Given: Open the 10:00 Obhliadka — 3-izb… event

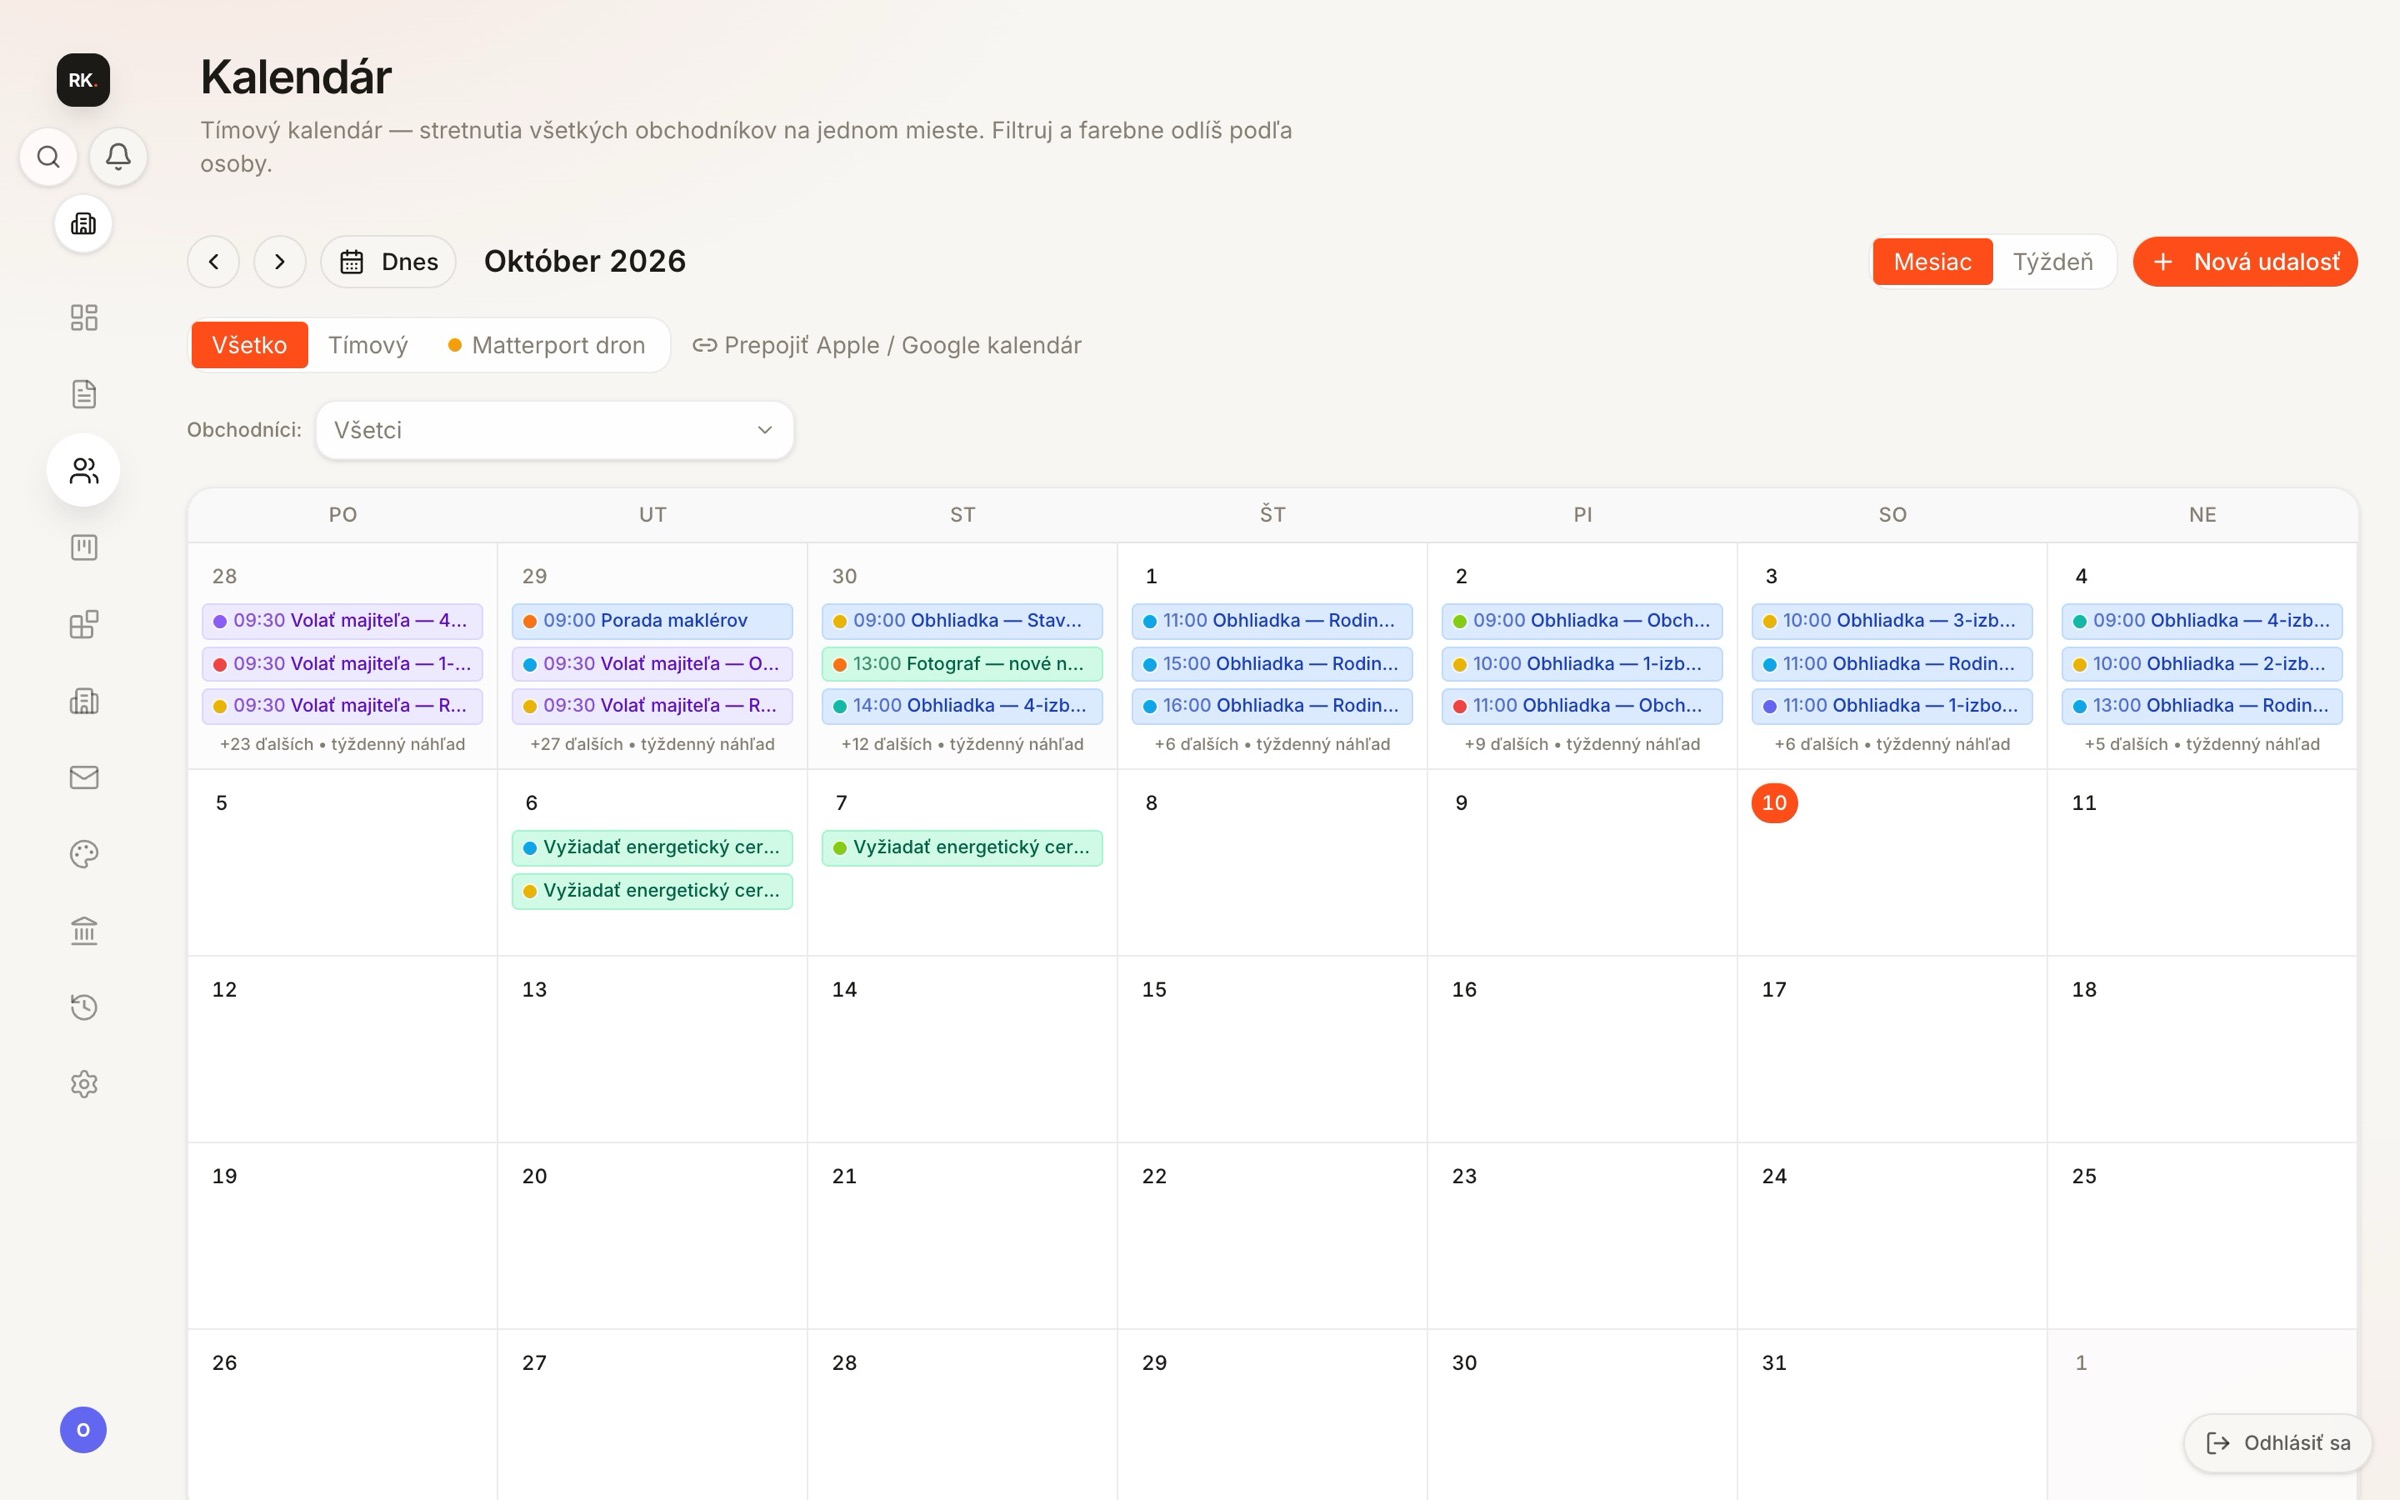Looking at the screenshot, I should coord(1892,621).
